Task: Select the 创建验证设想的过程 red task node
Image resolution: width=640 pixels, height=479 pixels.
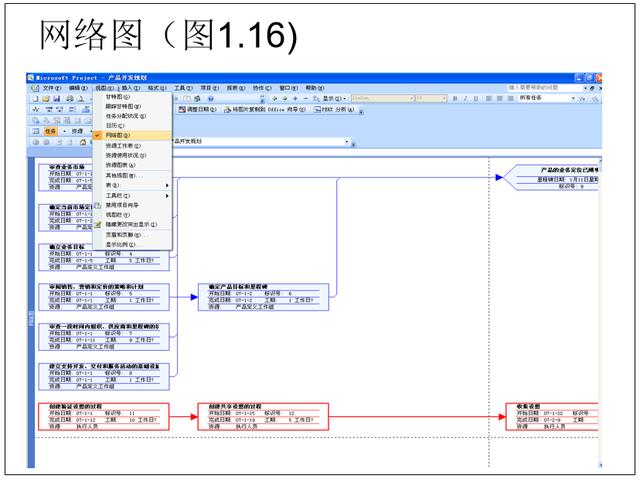Action: point(104,417)
